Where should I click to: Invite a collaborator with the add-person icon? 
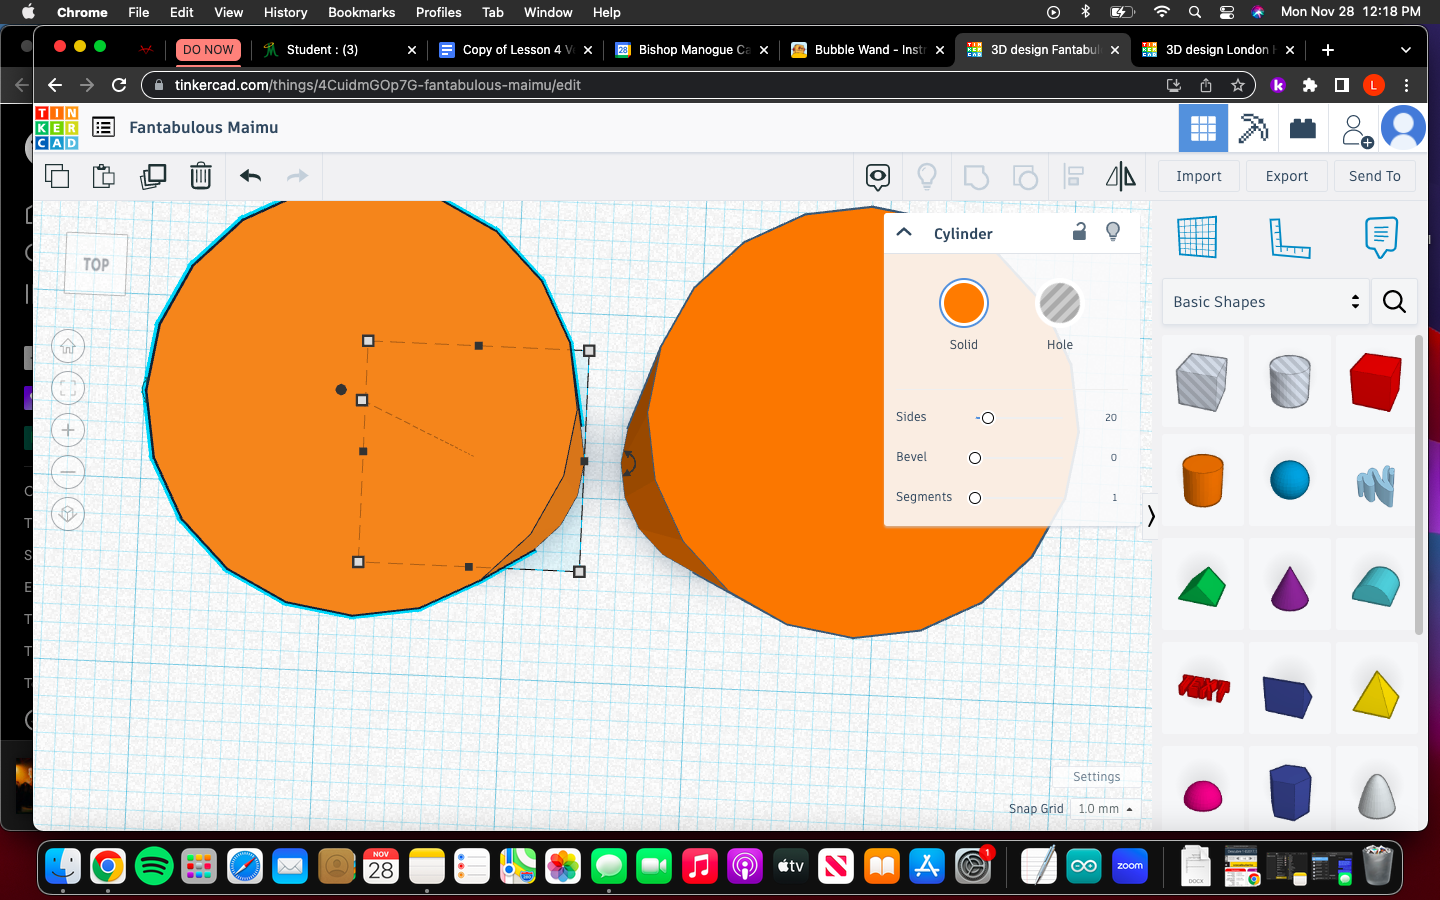point(1355,130)
